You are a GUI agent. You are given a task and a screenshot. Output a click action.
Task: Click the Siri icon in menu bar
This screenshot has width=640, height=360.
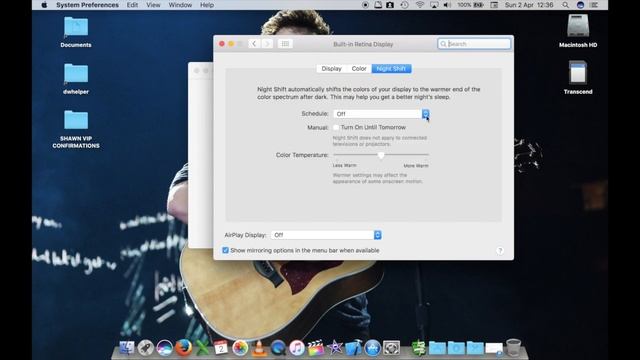(580, 5)
